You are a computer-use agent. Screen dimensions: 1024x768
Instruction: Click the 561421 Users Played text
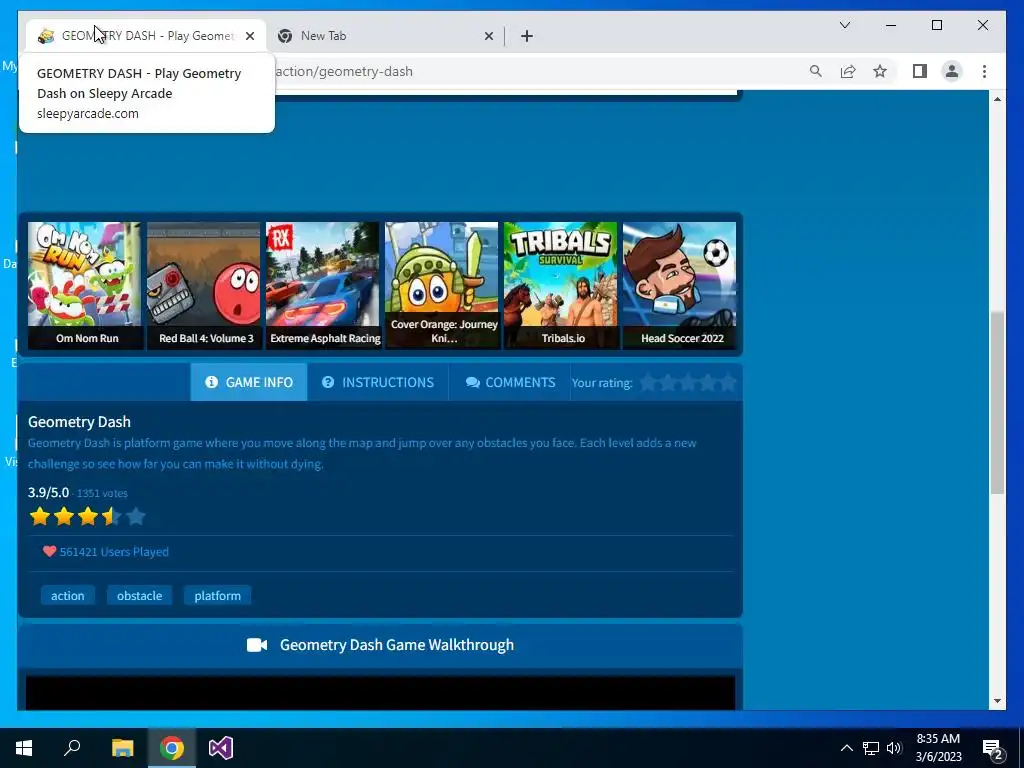tap(114, 552)
